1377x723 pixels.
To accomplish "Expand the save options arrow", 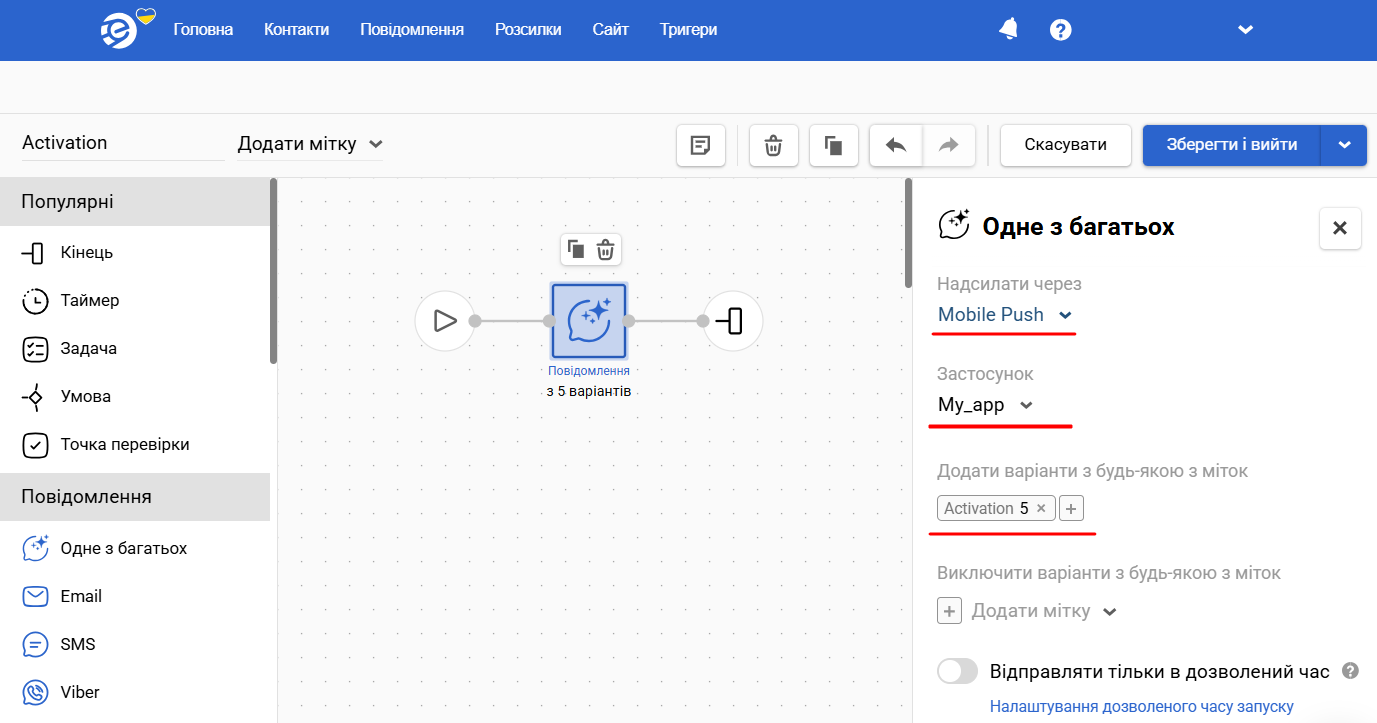I will click(x=1344, y=145).
